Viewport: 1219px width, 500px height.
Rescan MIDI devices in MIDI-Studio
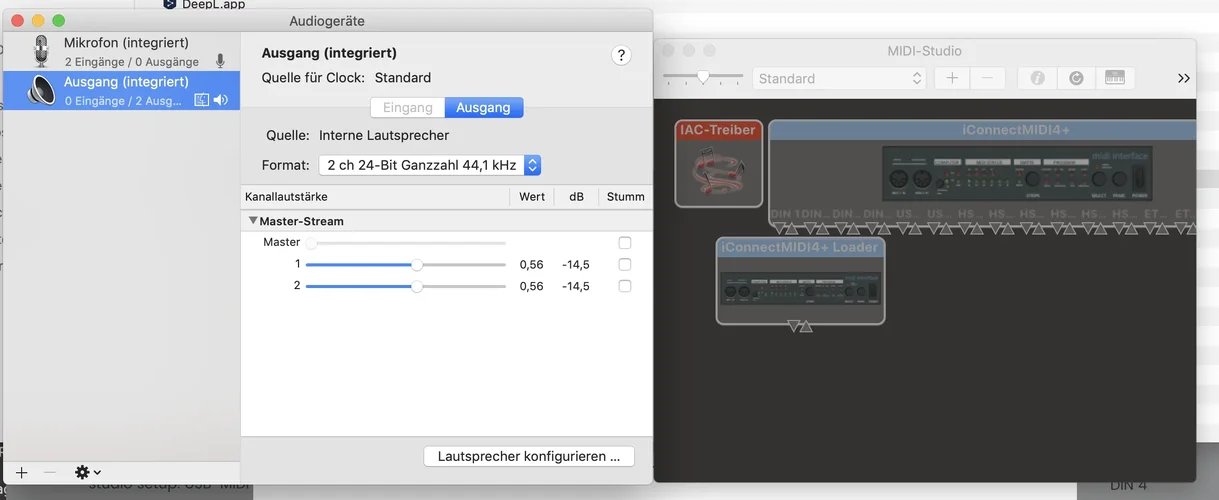tap(1076, 78)
